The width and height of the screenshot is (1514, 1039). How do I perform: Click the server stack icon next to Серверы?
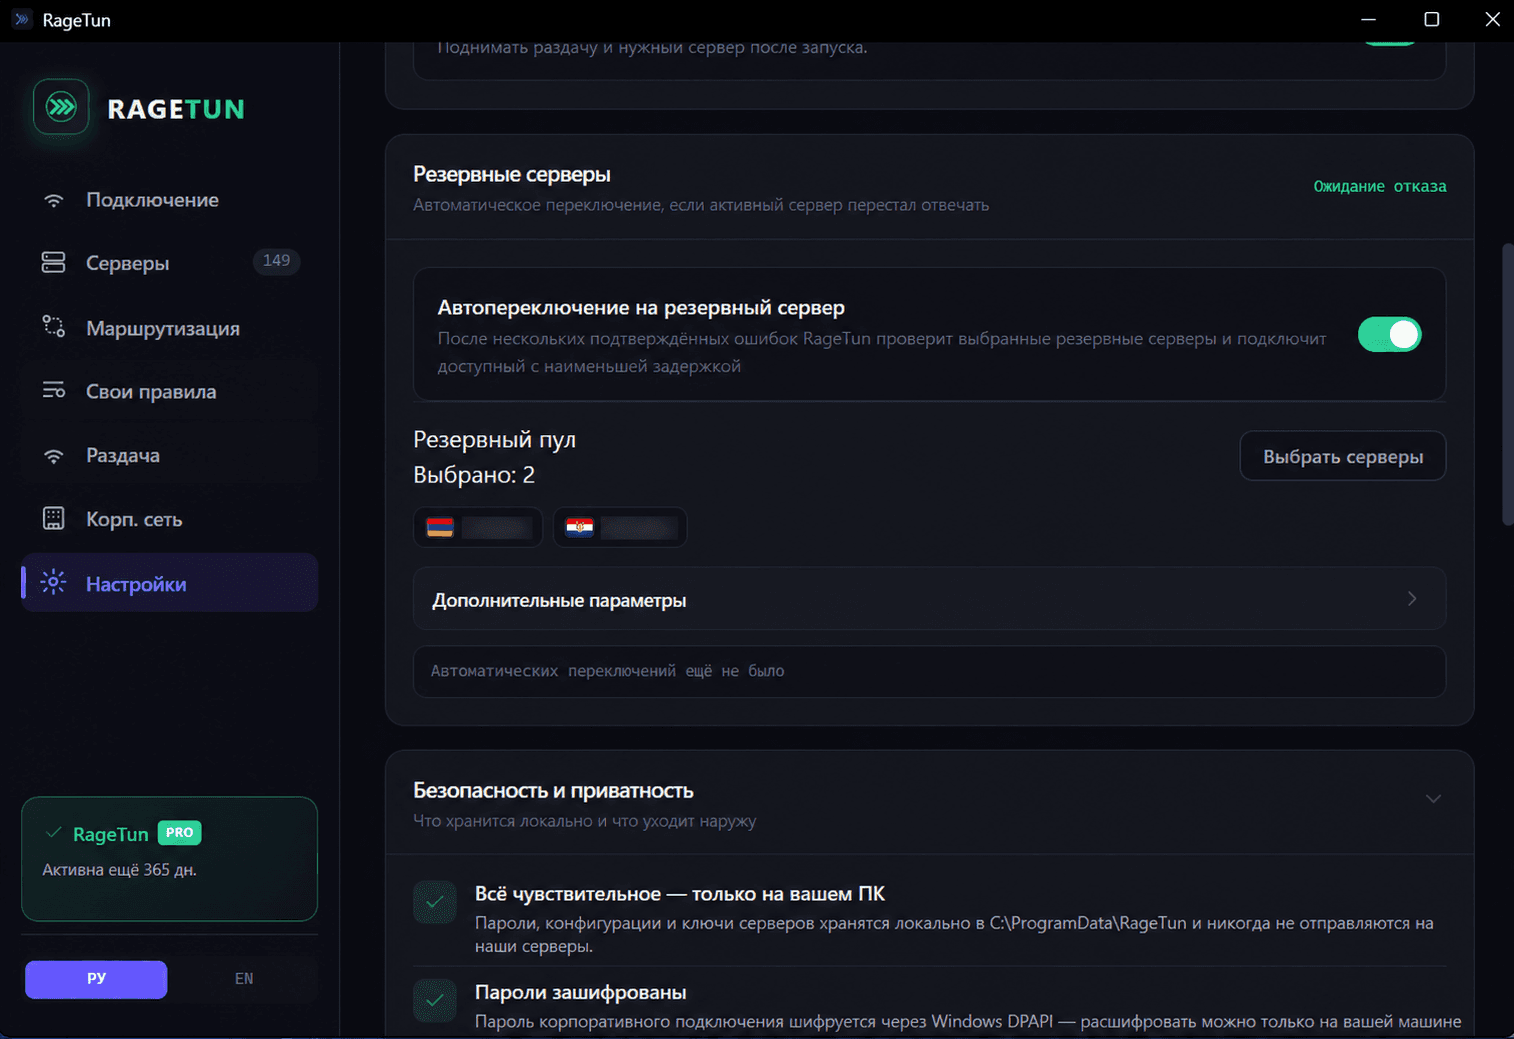coord(54,263)
